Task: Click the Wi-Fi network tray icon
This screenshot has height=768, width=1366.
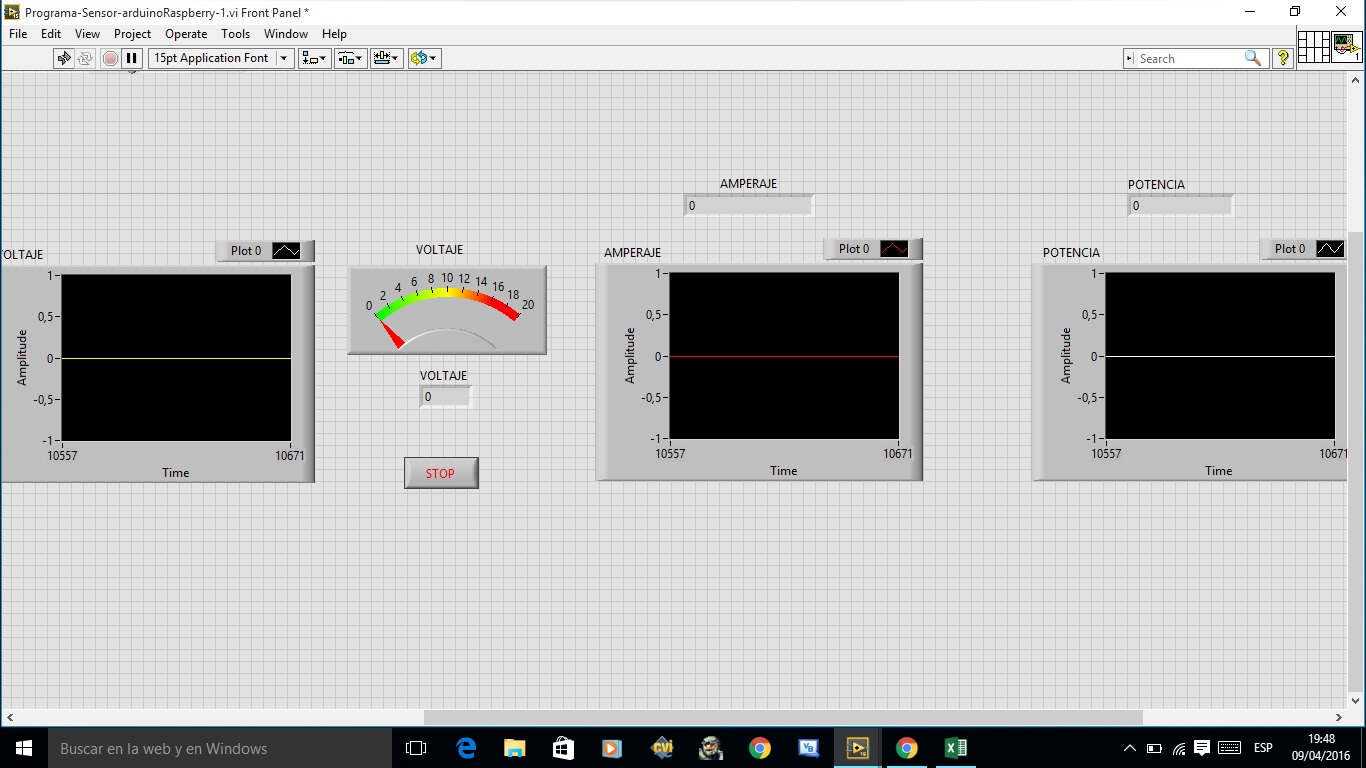Action: click(x=1179, y=748)
